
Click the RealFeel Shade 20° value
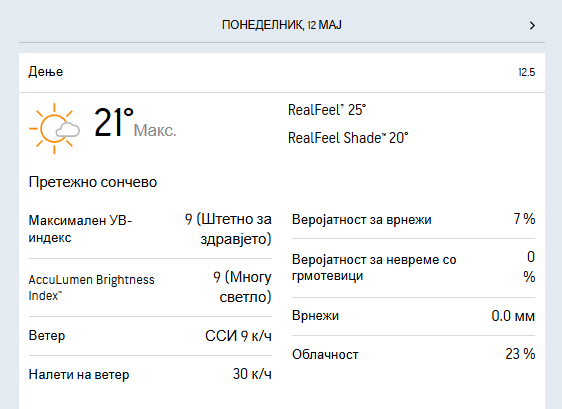pos(348,138)
